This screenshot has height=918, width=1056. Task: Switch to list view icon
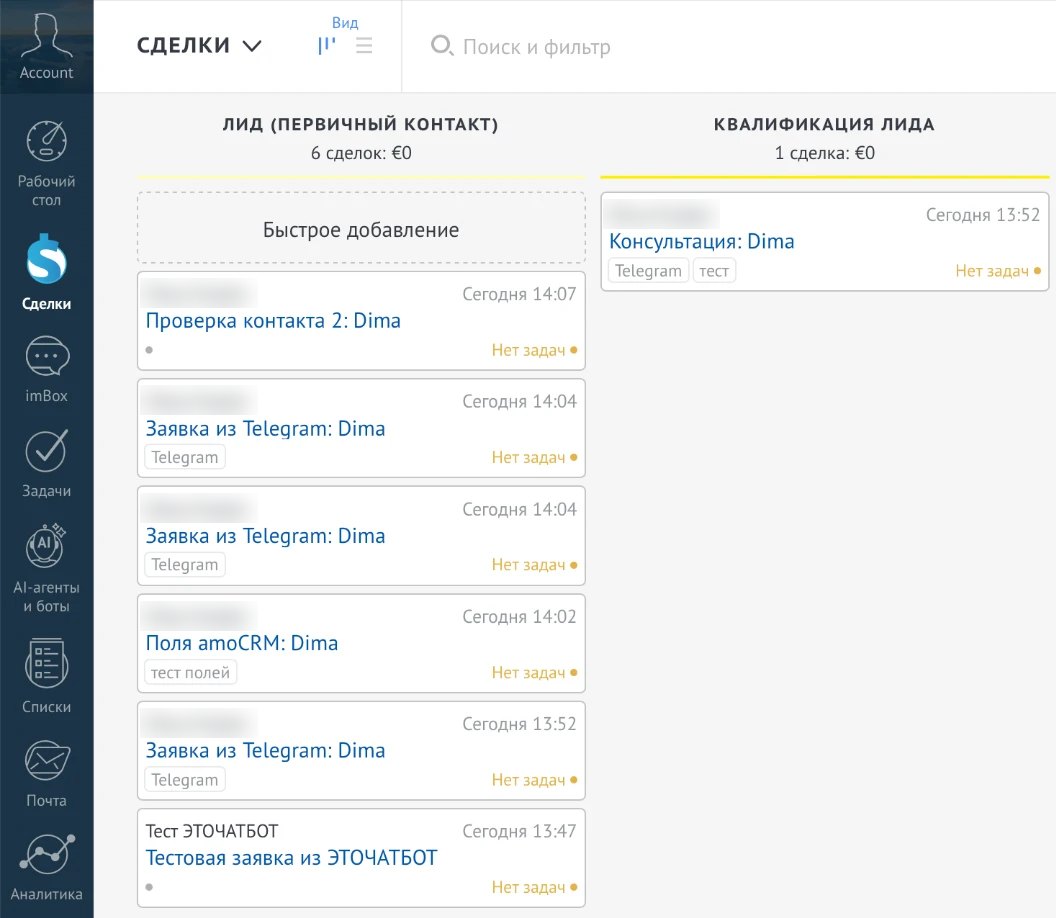(364, 46)
